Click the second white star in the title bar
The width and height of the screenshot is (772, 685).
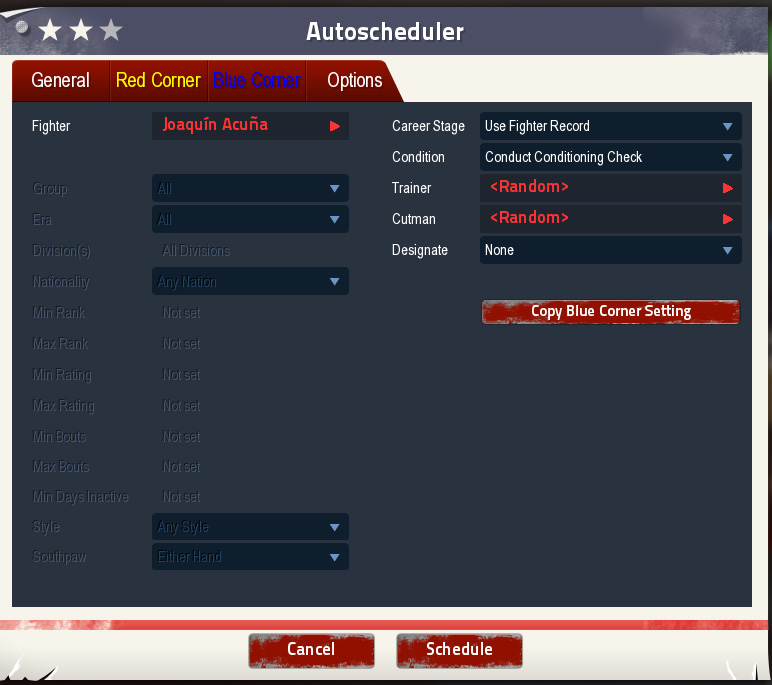click(81, 30)
